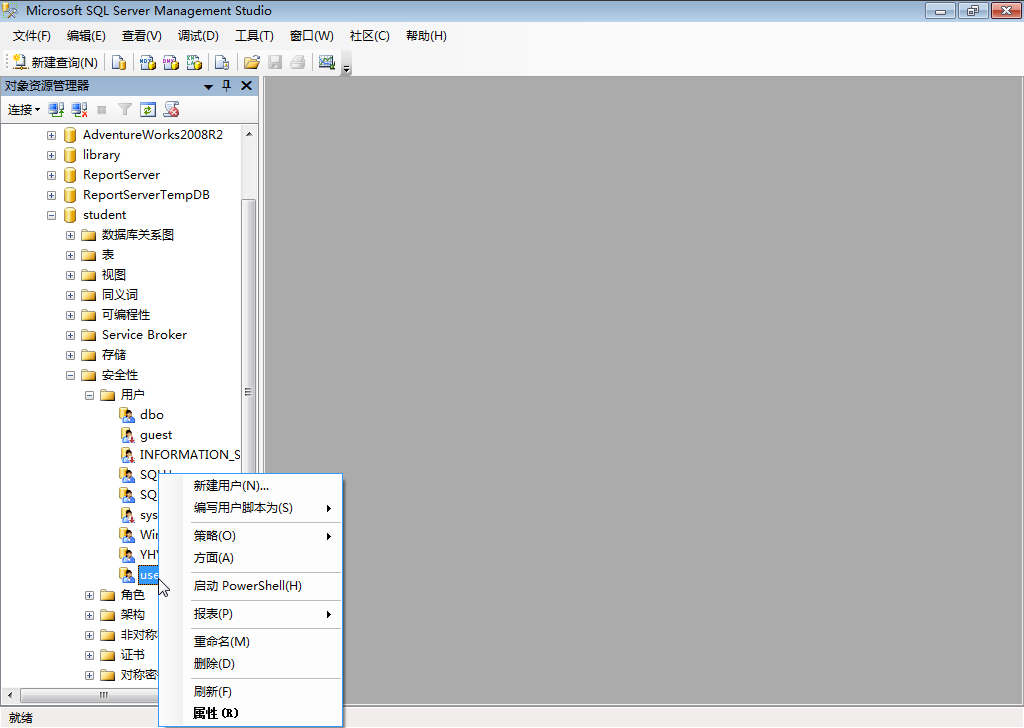Expand the ReportServer database node
The height and width of the screenshot is (728, 1024).
52,175
